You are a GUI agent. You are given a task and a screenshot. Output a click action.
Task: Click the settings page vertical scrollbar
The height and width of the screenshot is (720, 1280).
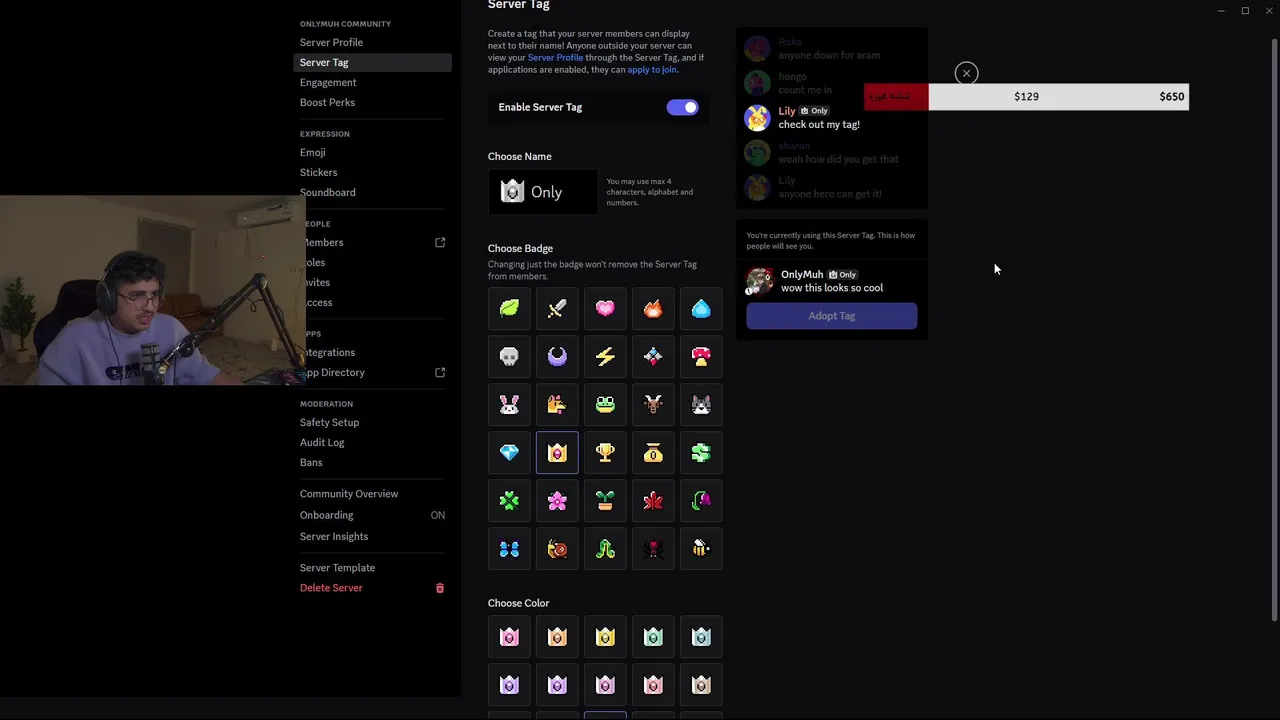(1274, 330)
